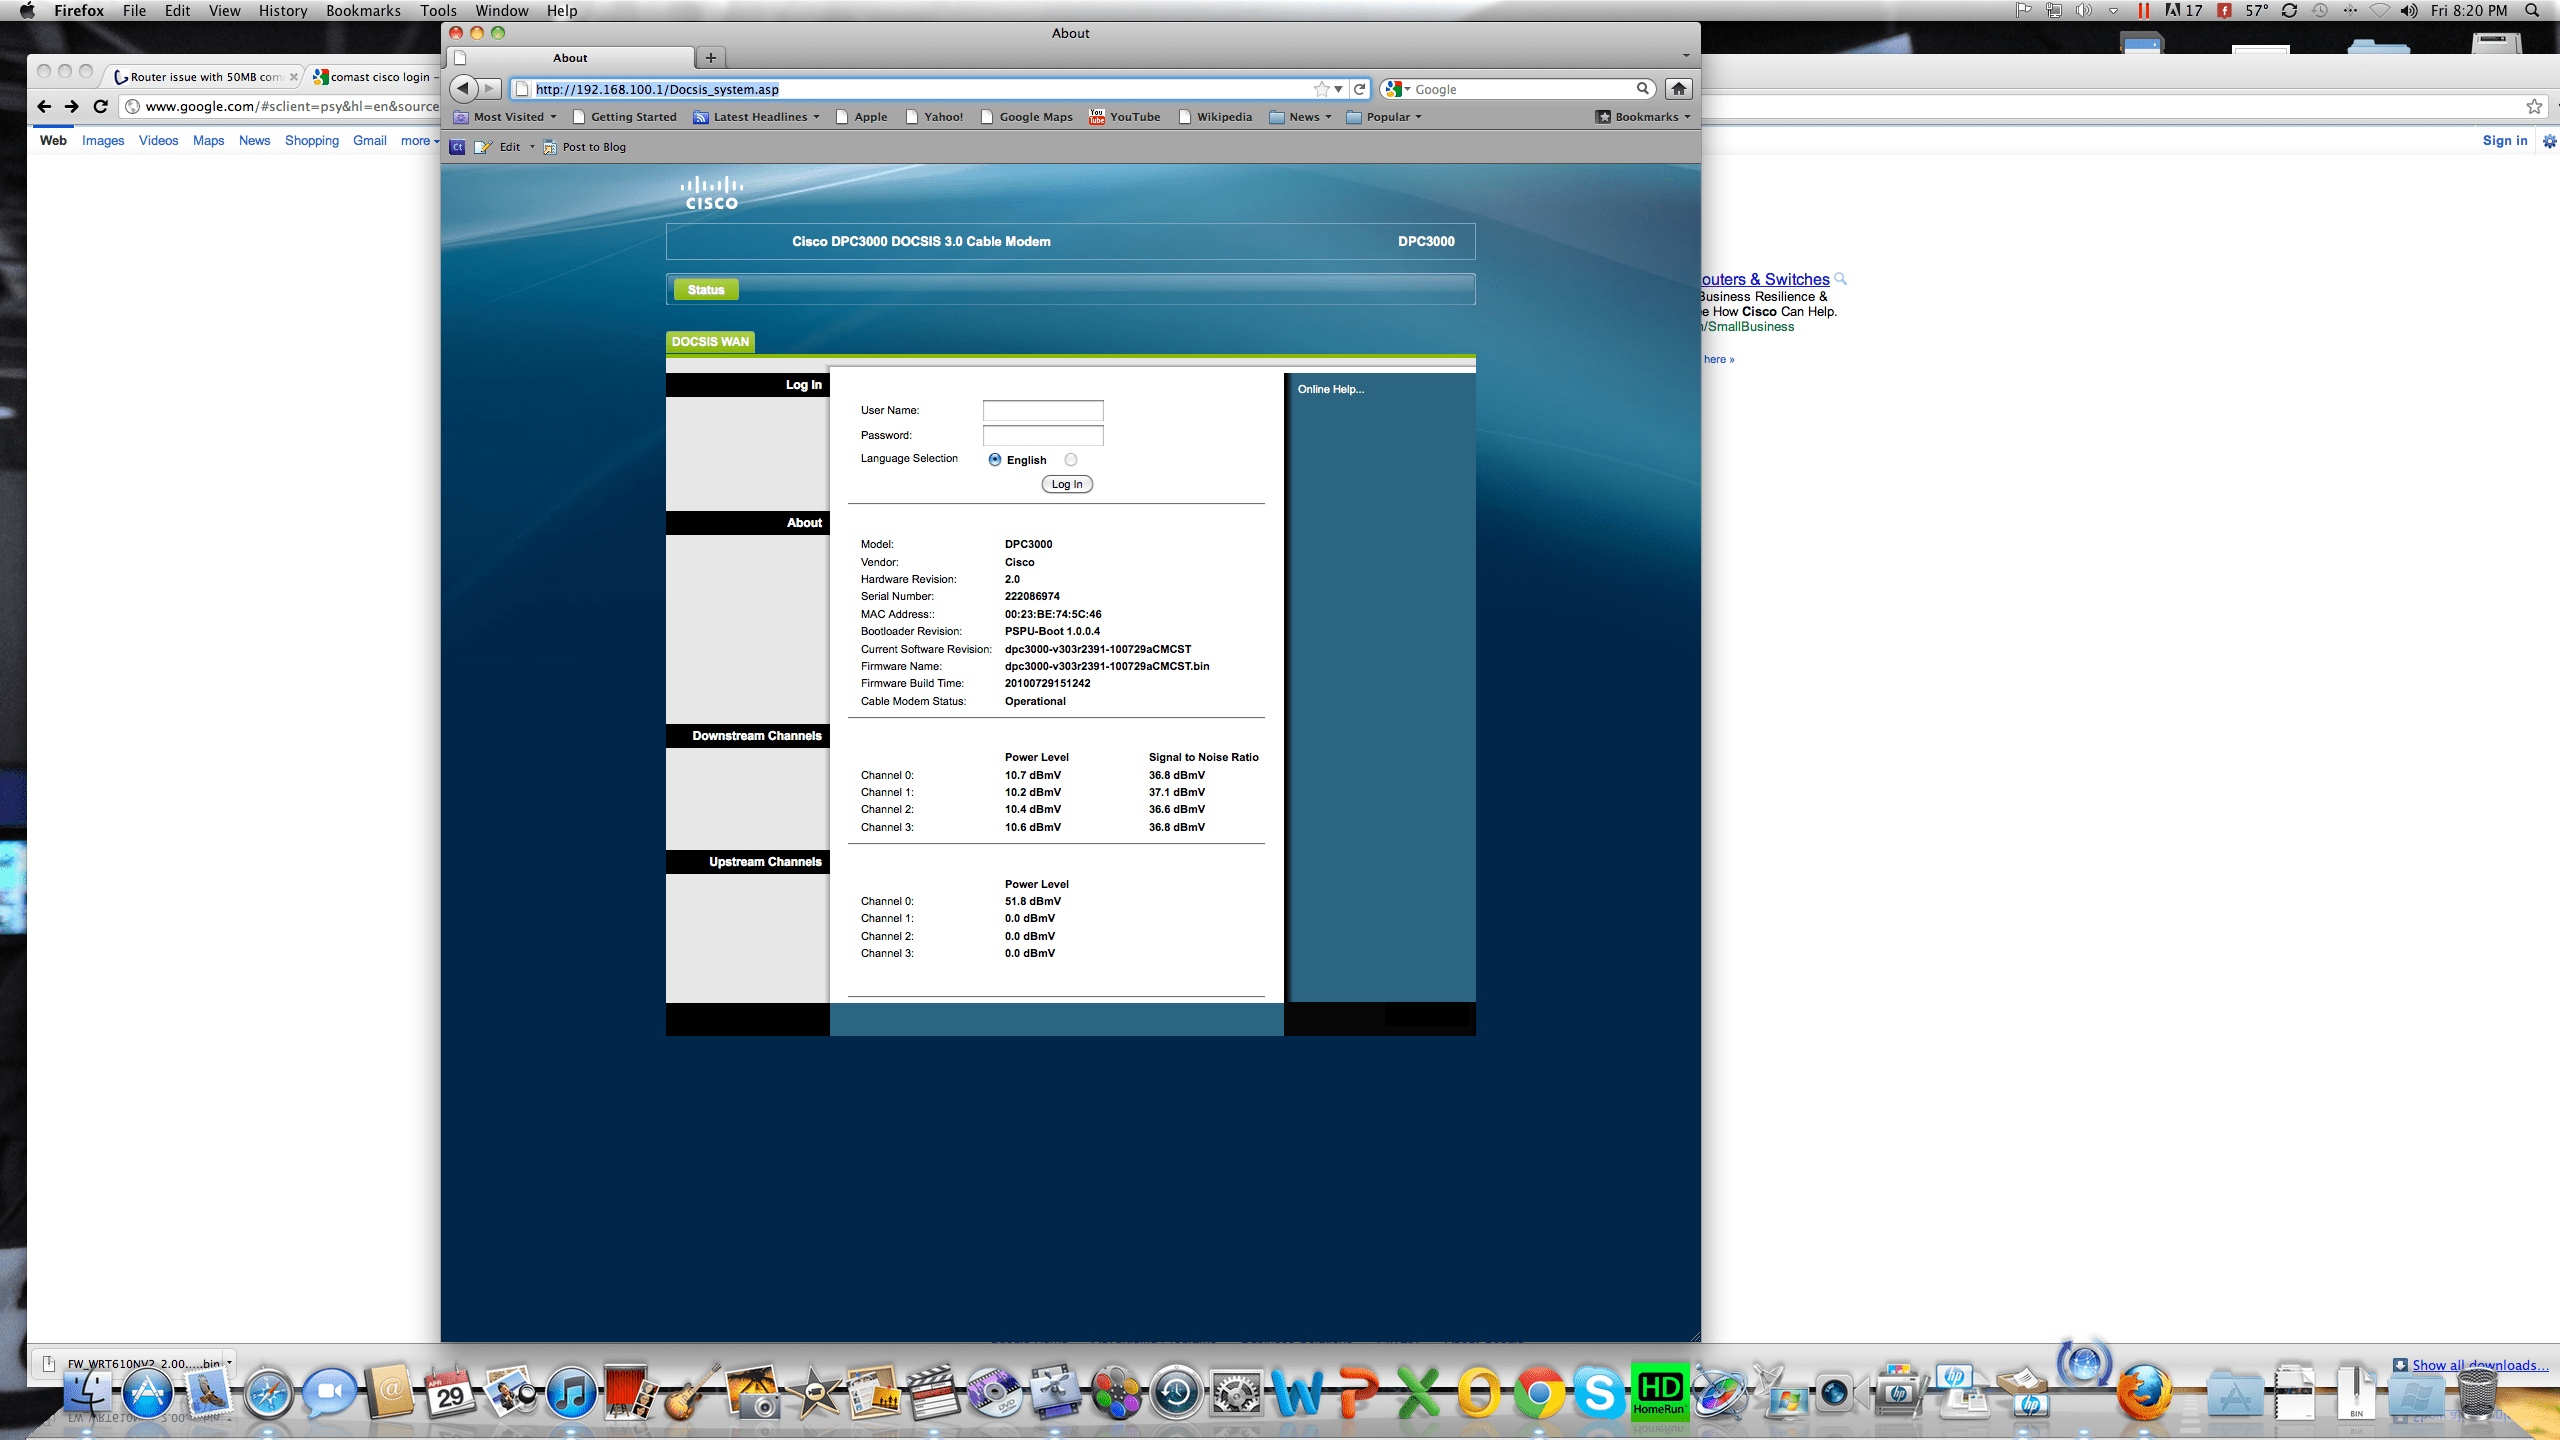
Task: Click Chrome's bookmark star in background window
Action: tap(2533, 106)
